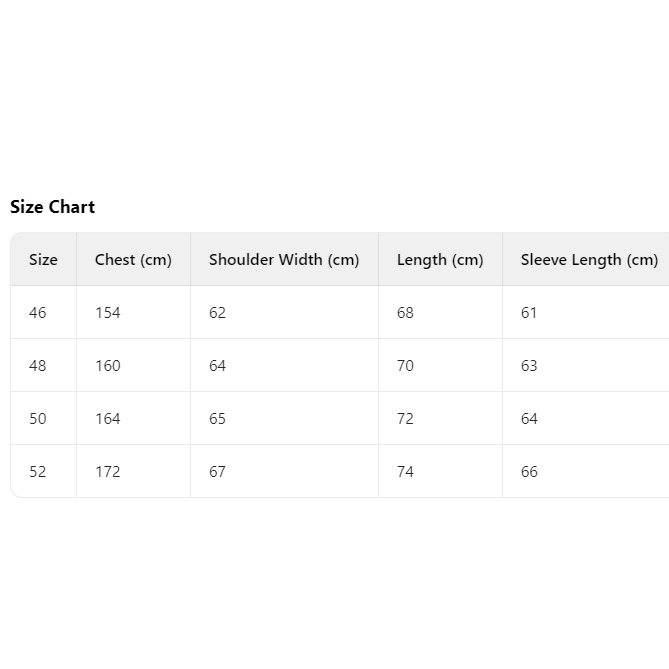The image size is (669, 669).
Task: Click shoulder width 62 for size 46
Action: [x=217, y=313]
